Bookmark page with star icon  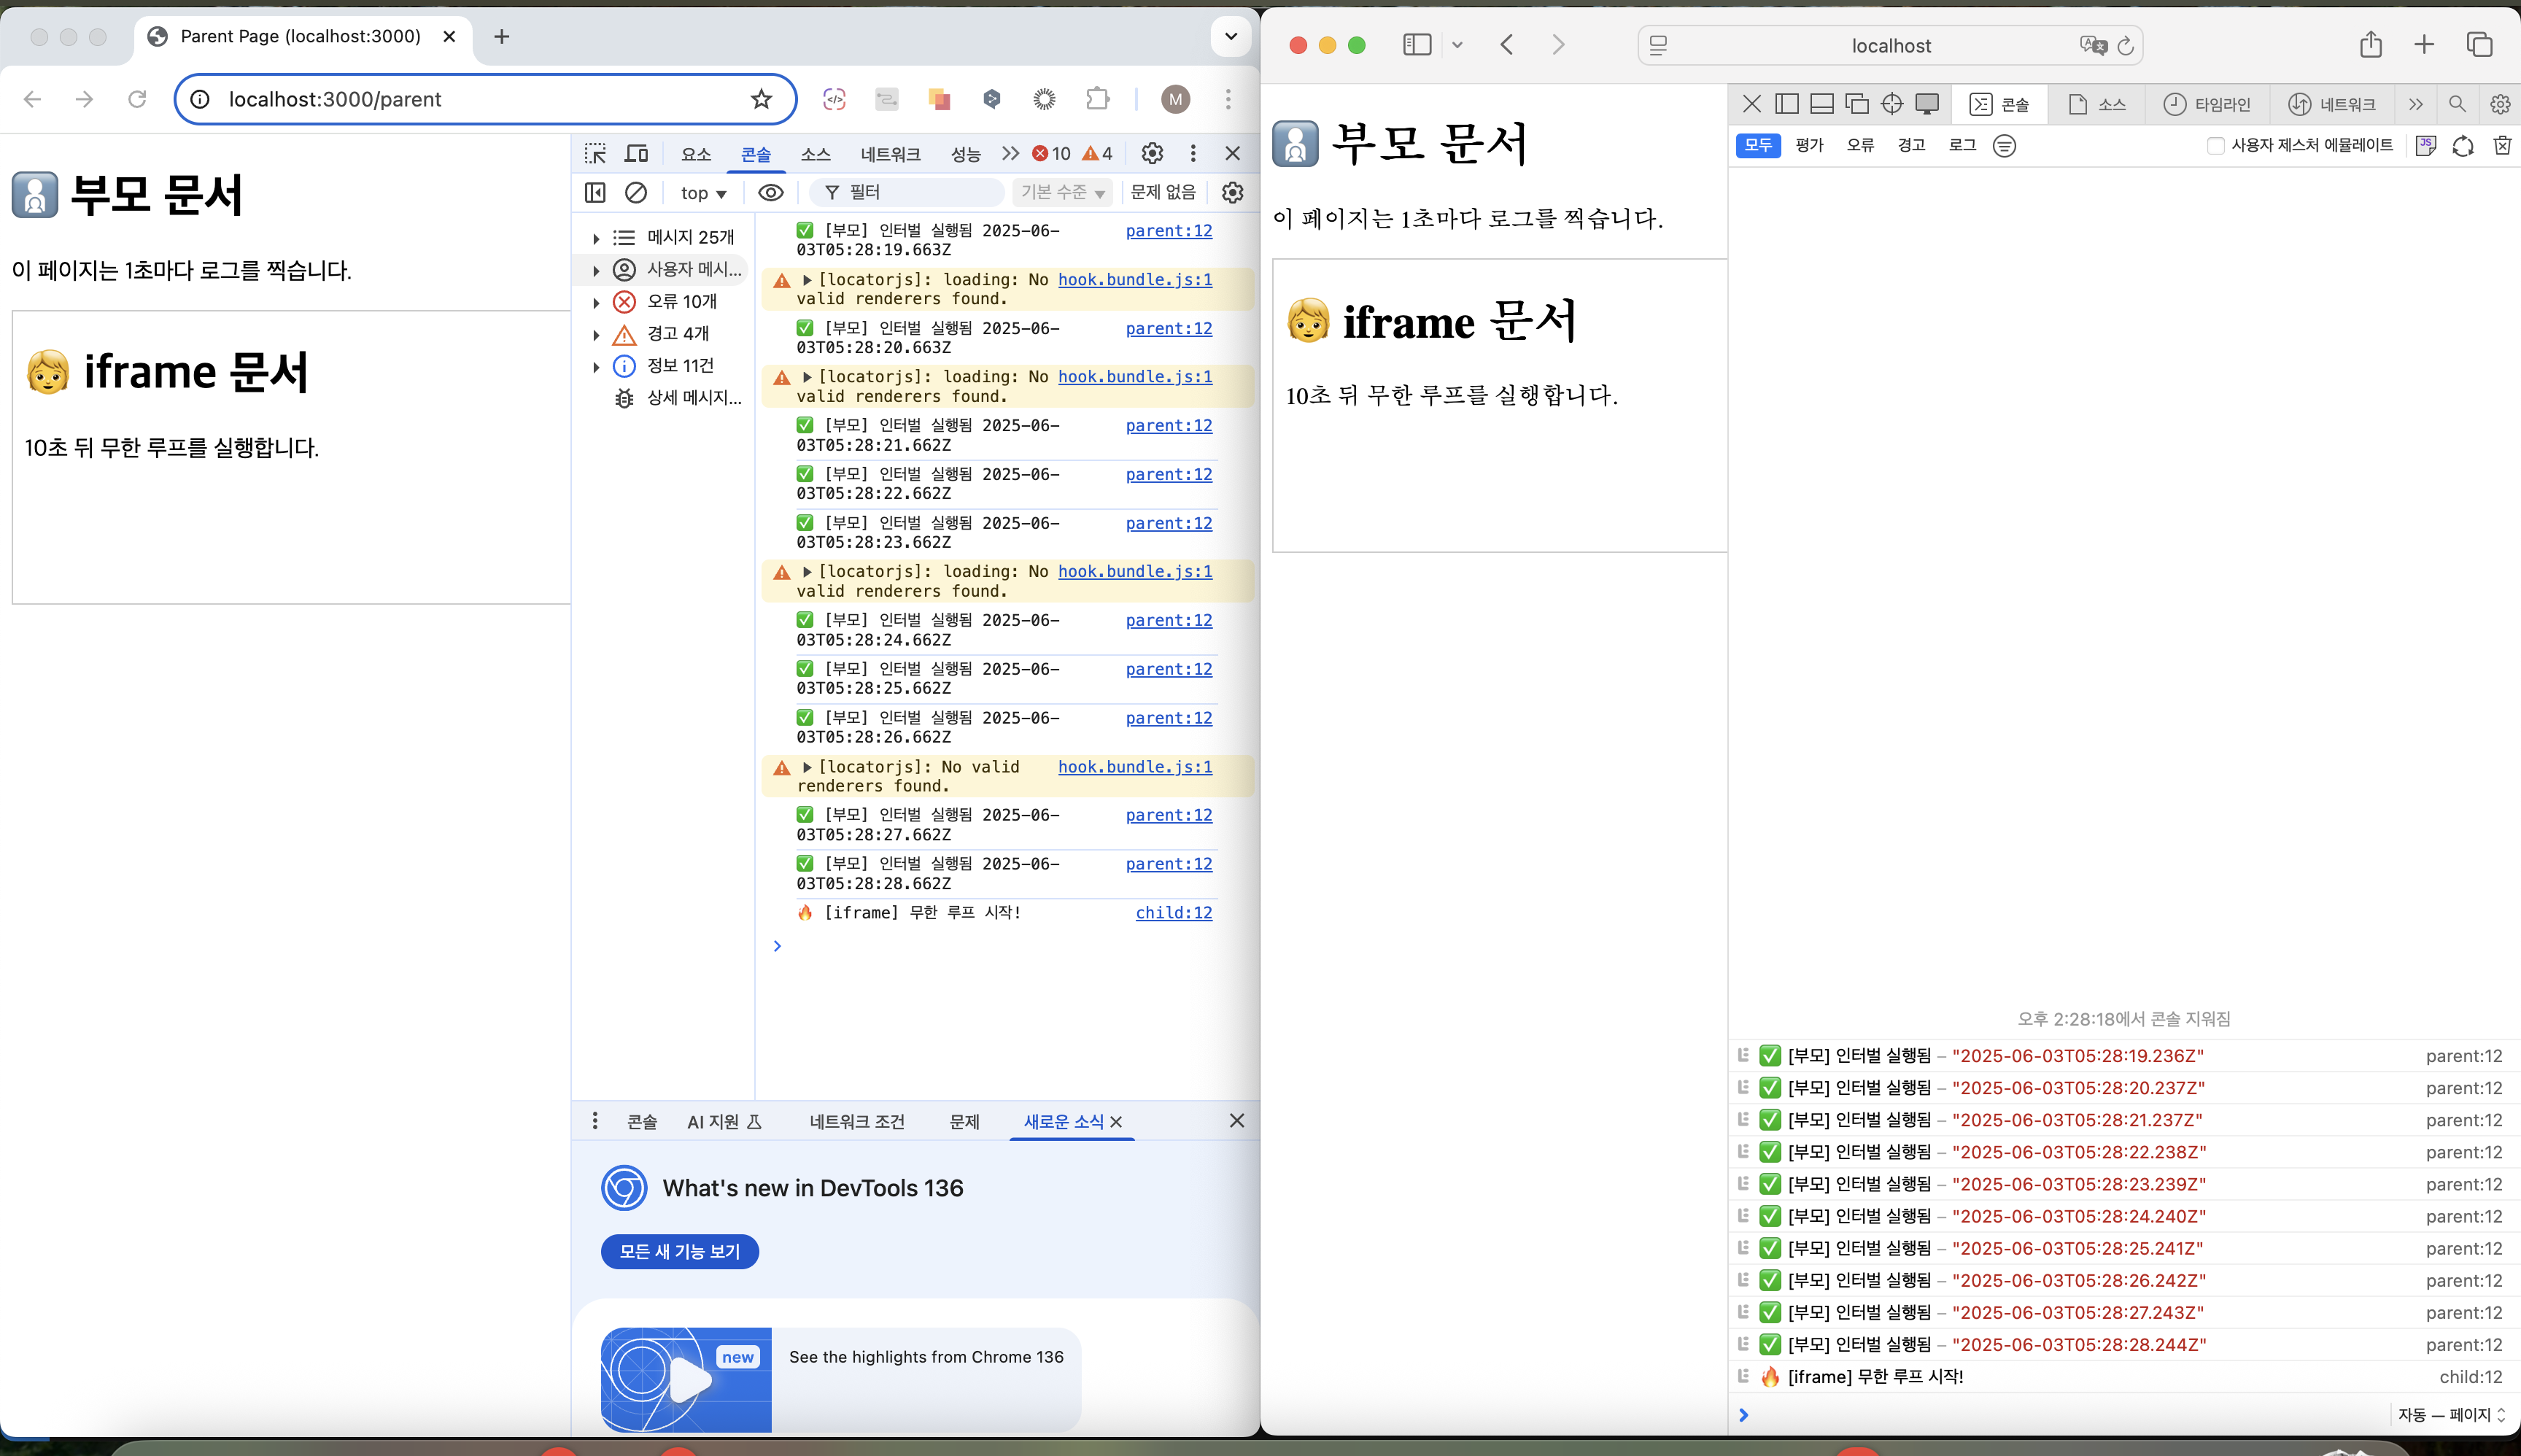(761, 99)
